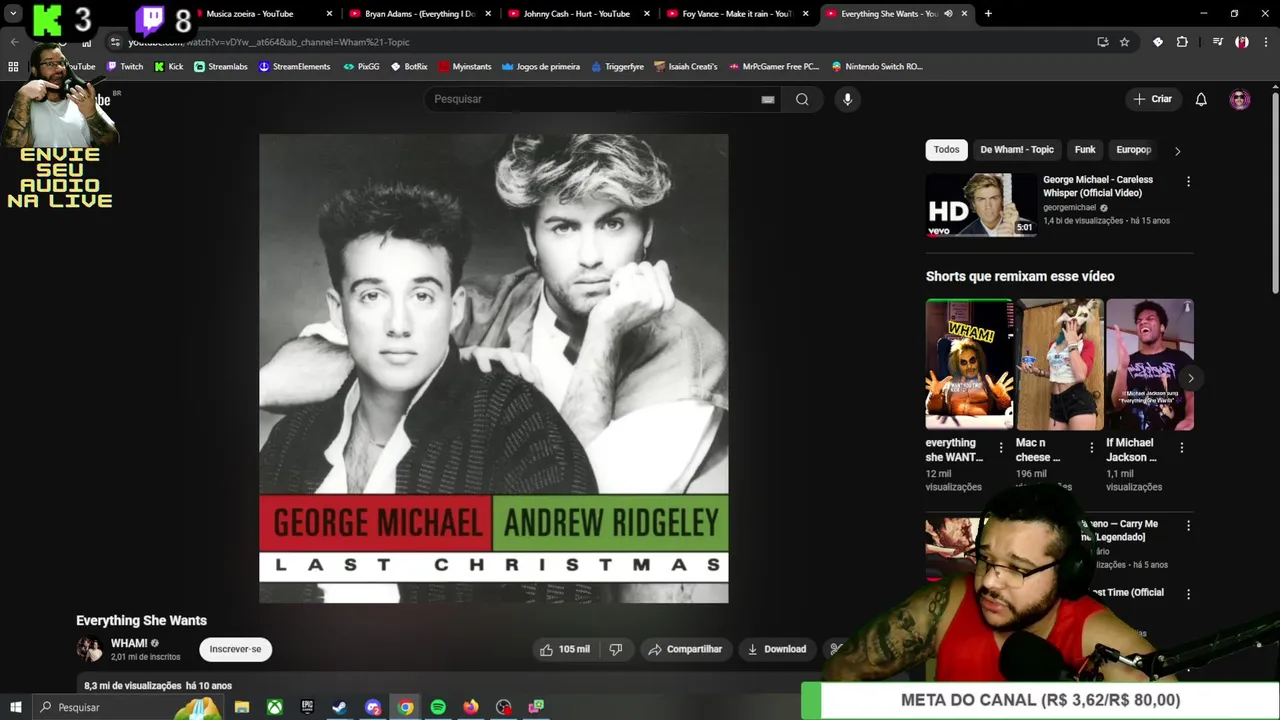This screenshot has width=1280, height=720.
Task: Dislike the video with thumbs-down
Action: click(x=616, y=649)
